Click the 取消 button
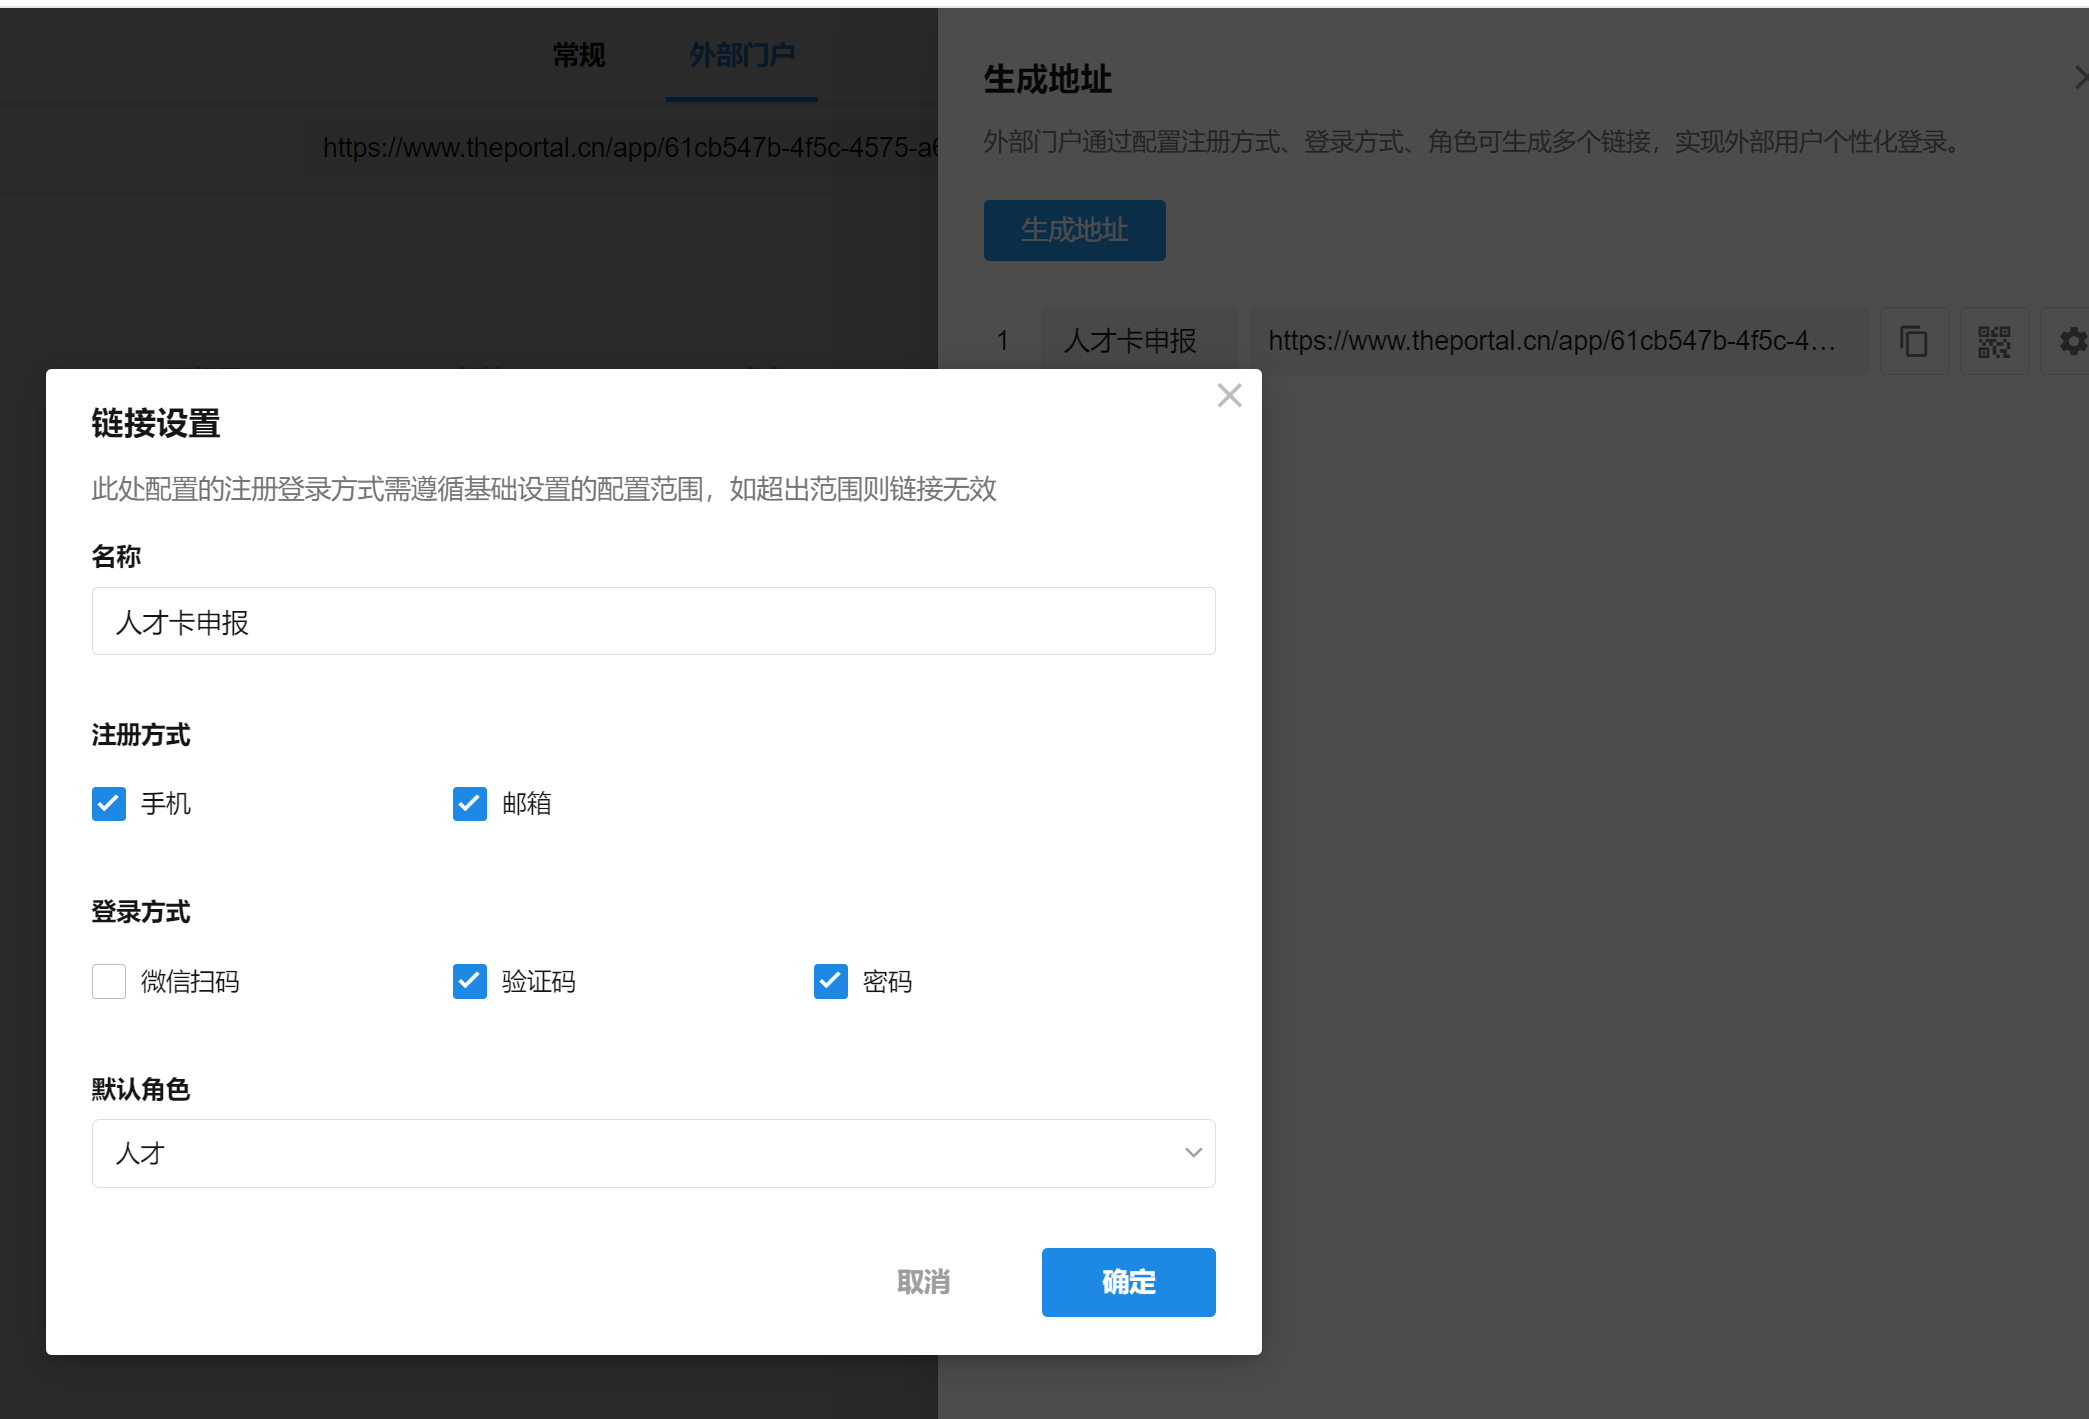Image resolution: width=2089 pixels, height=1419 pixels. (923, 1282)
